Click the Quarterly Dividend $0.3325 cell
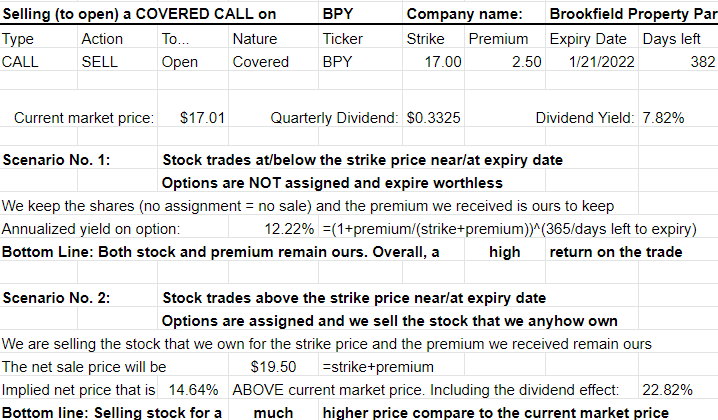This screenshot has height=420, width=718. [433, 118]
